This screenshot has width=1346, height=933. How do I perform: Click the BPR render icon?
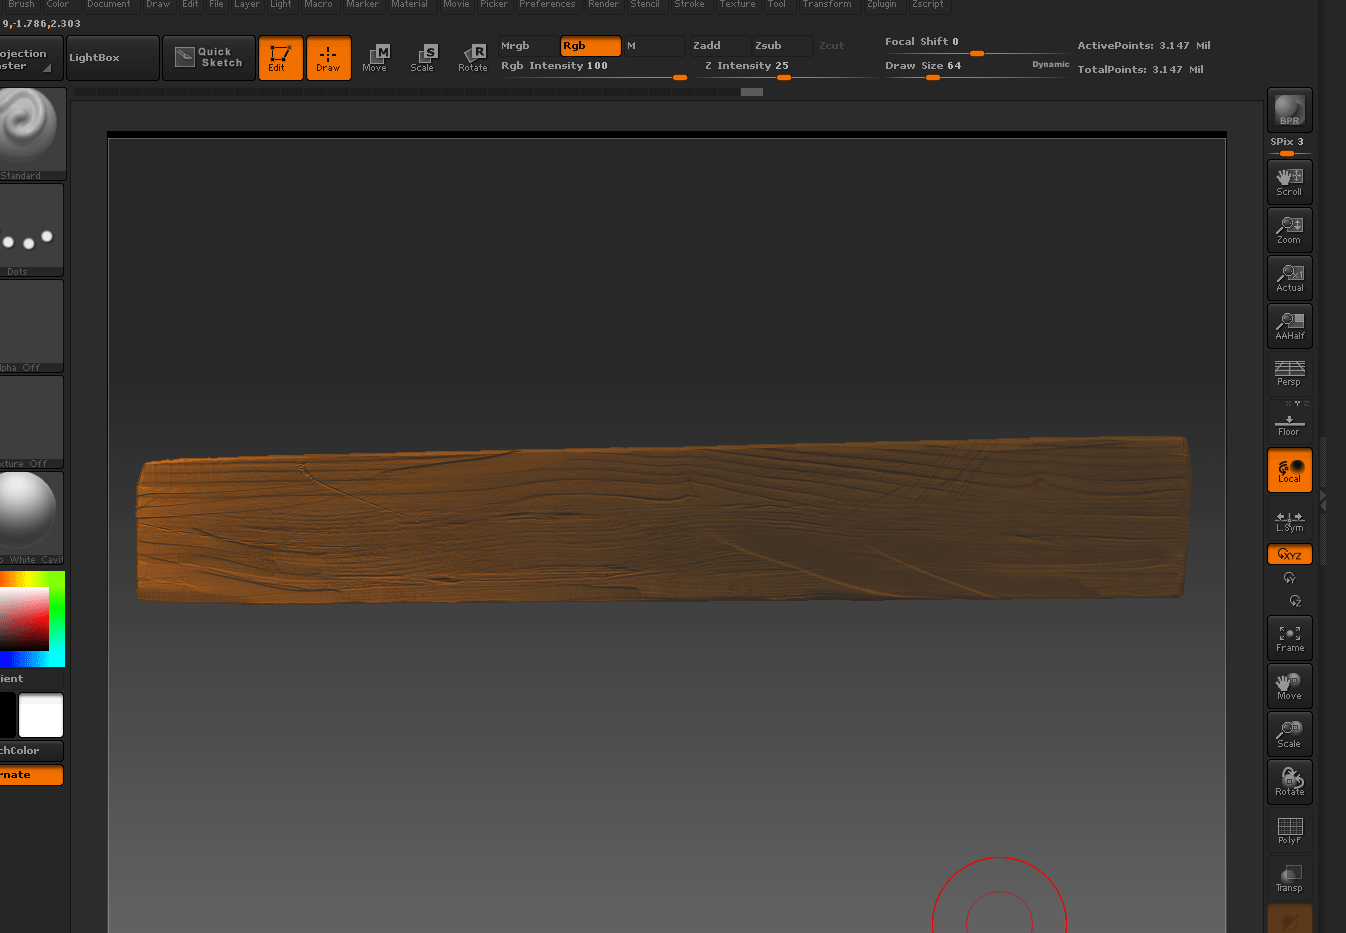[x=1289, y=110]
